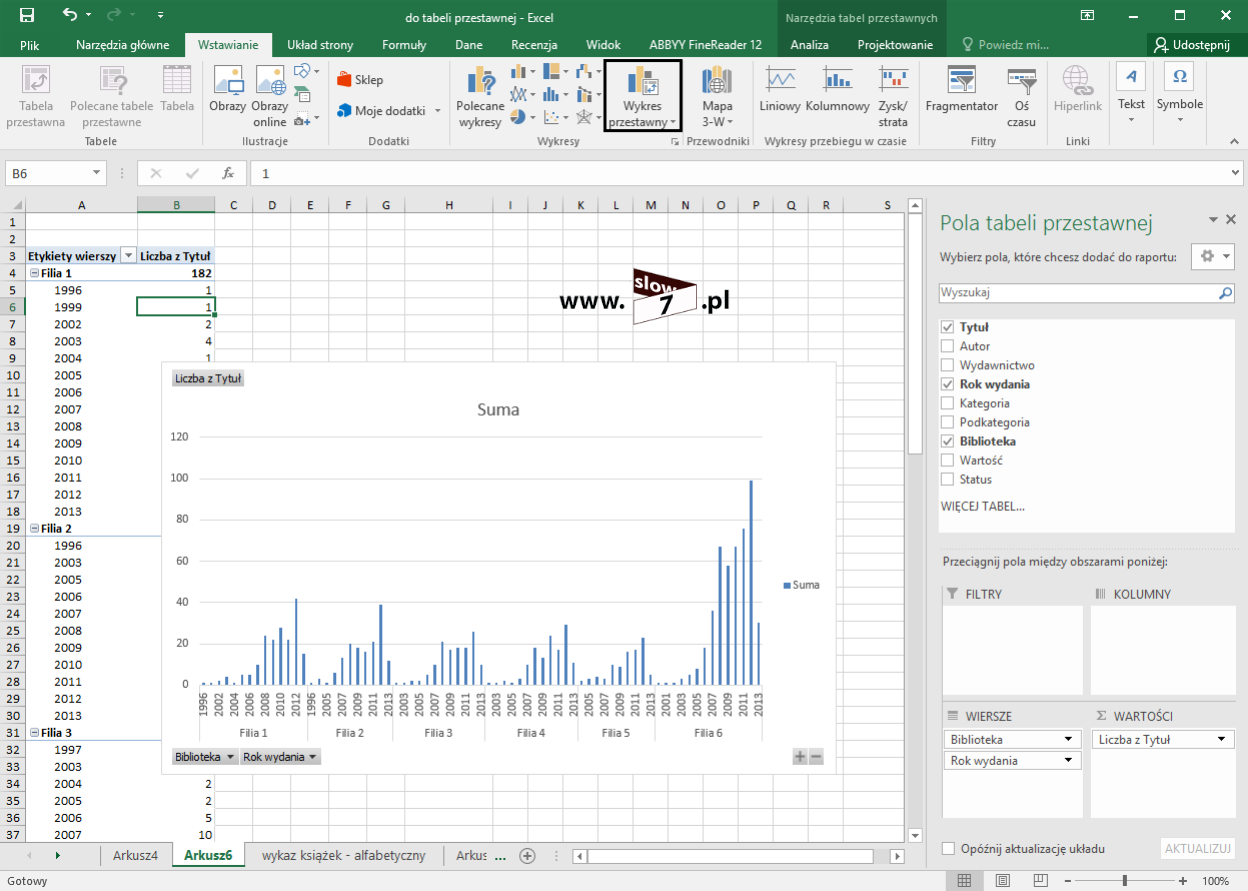Collapse the Filia 1 group
This screenshot has width=1248, height=891.
coord(34,273)
